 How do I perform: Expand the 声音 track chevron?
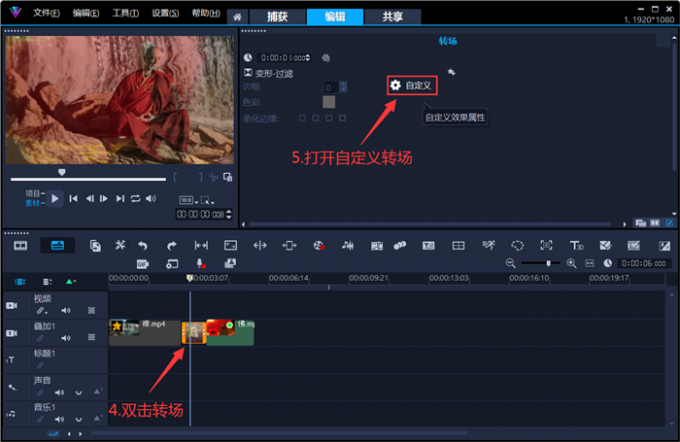coord(78,393)
